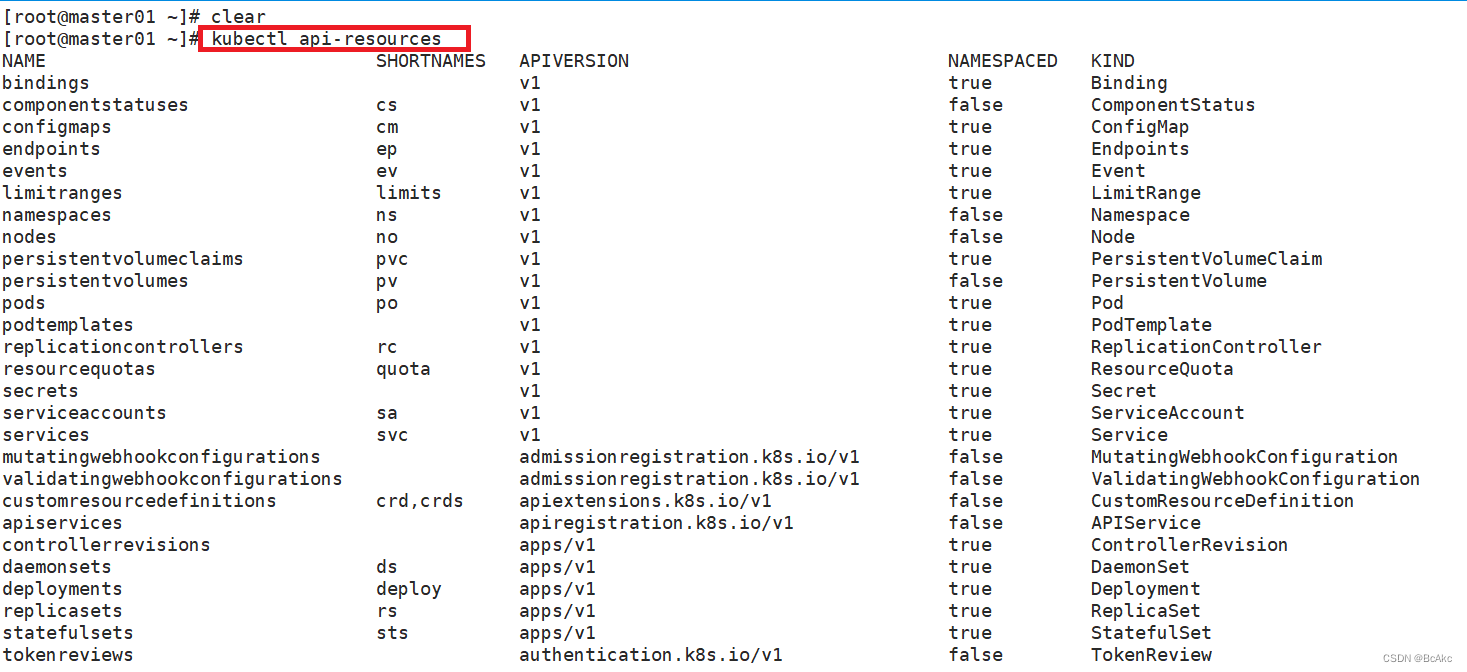Image resolution: width=1467 pixels, height=672 pixels.
Task: Click the 'controllerrevisions' resource name
Action: 106,545
